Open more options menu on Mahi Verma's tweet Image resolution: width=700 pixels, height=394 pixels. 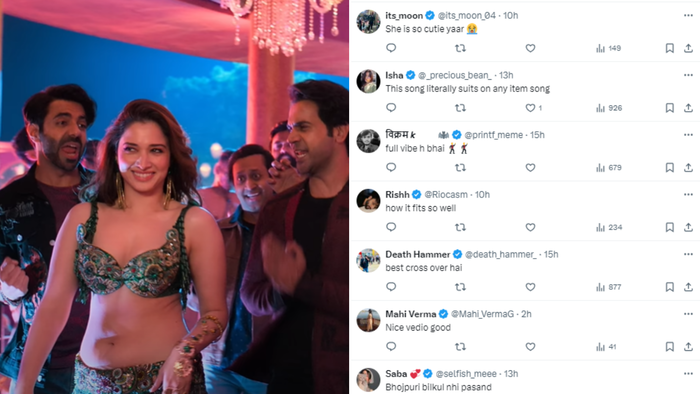pyautogui.click(x=688, y=314)
